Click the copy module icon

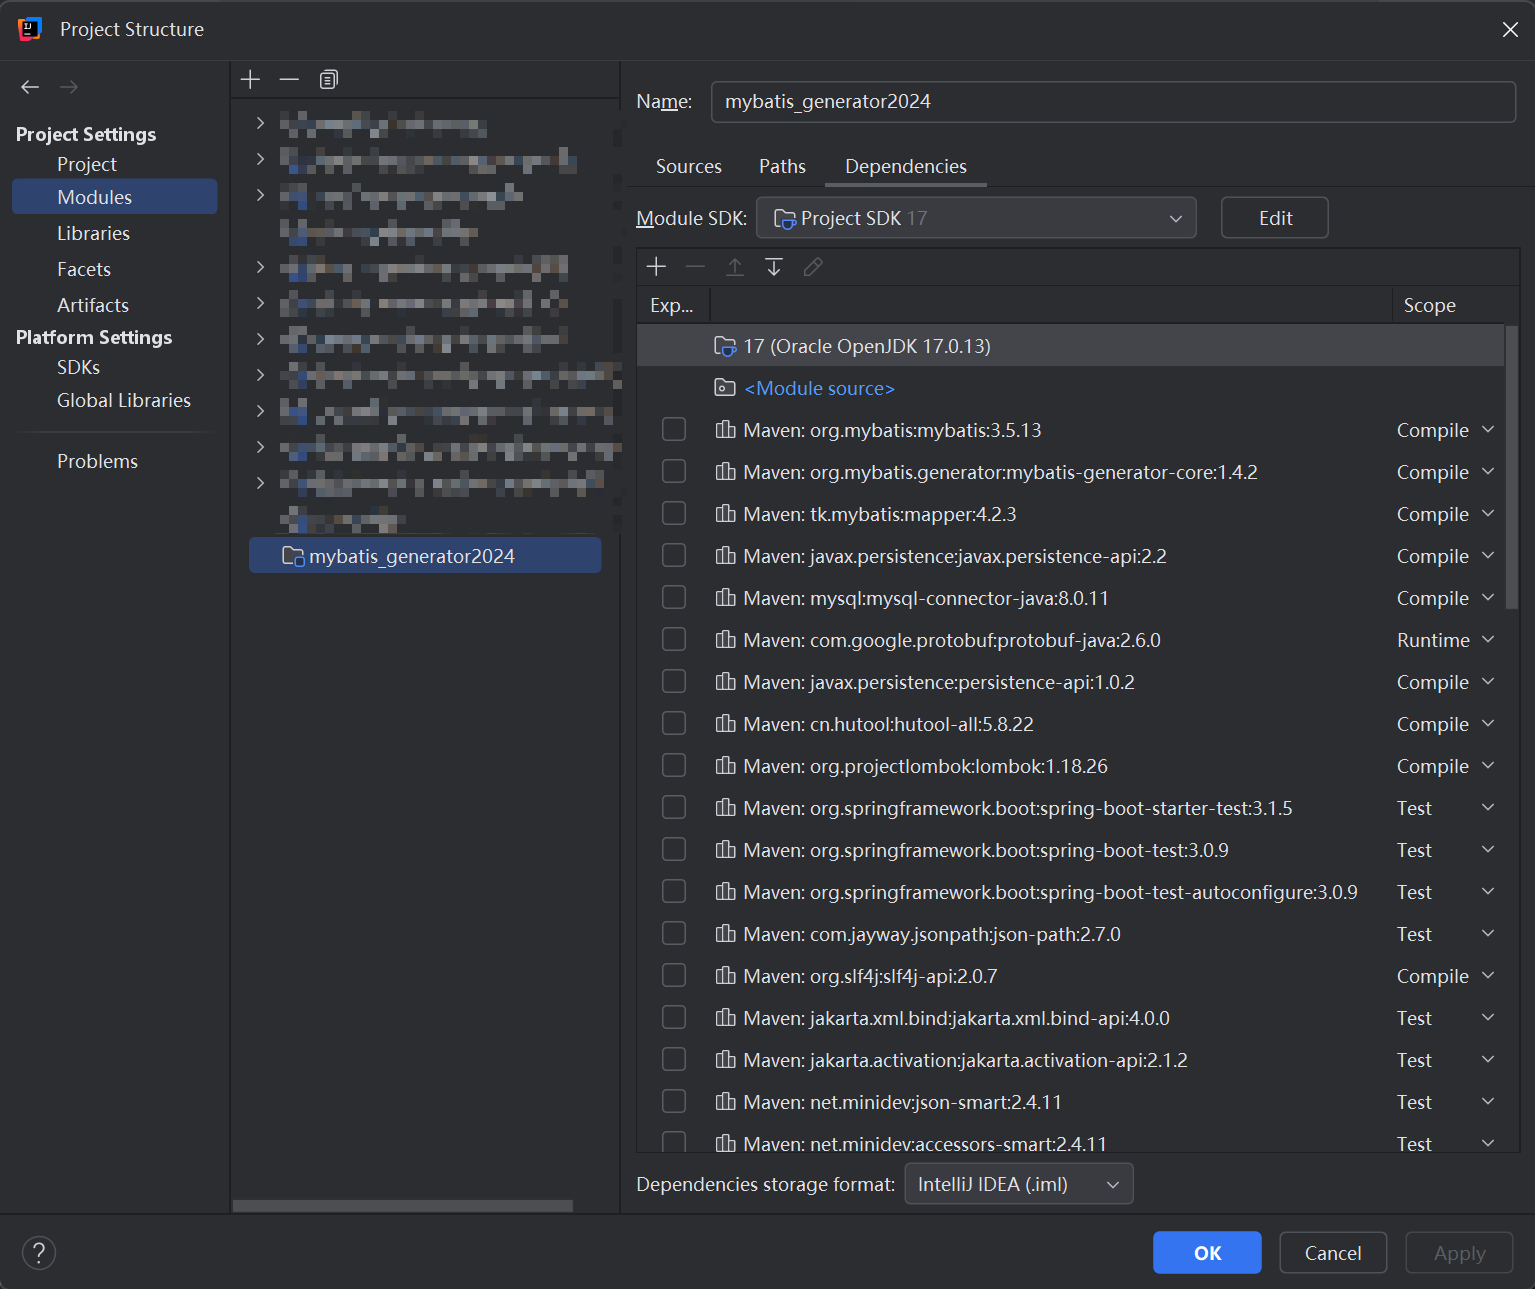coord(328,79)
